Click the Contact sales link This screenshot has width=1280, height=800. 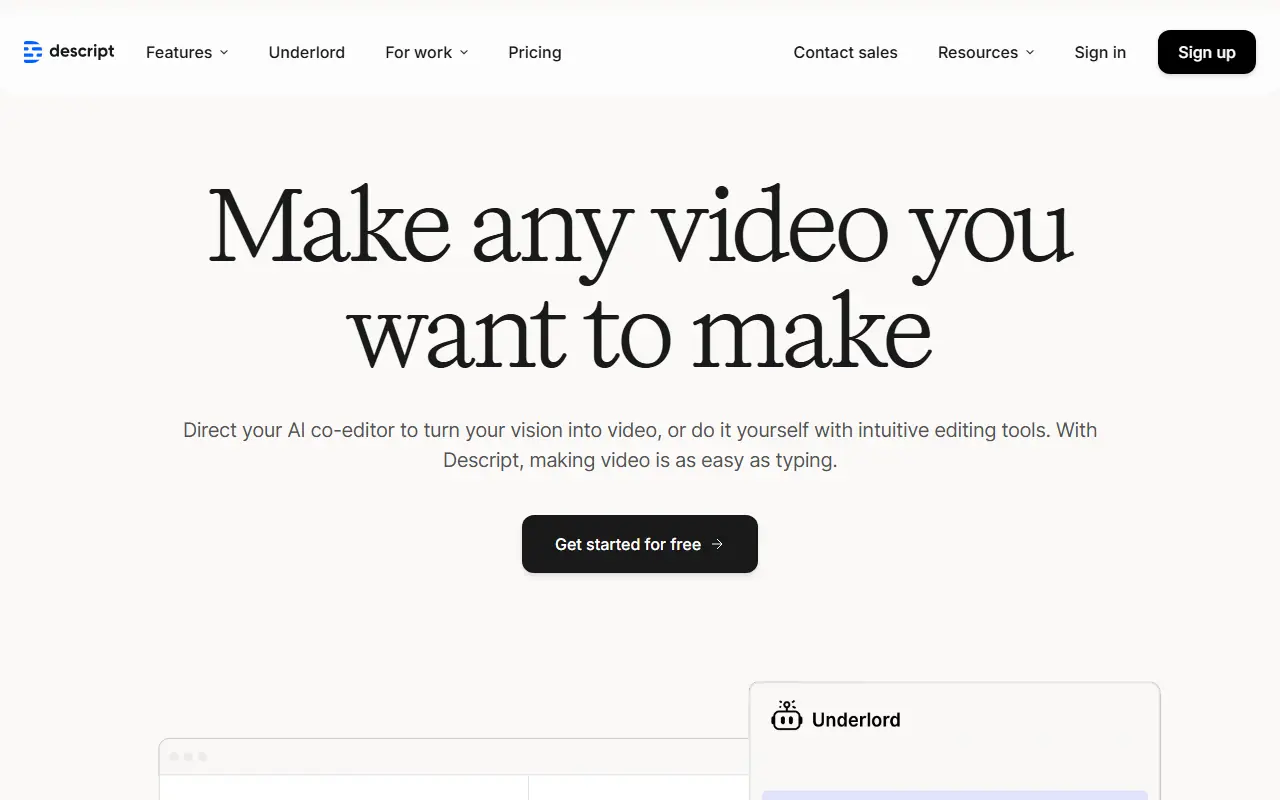pos(845,52)
